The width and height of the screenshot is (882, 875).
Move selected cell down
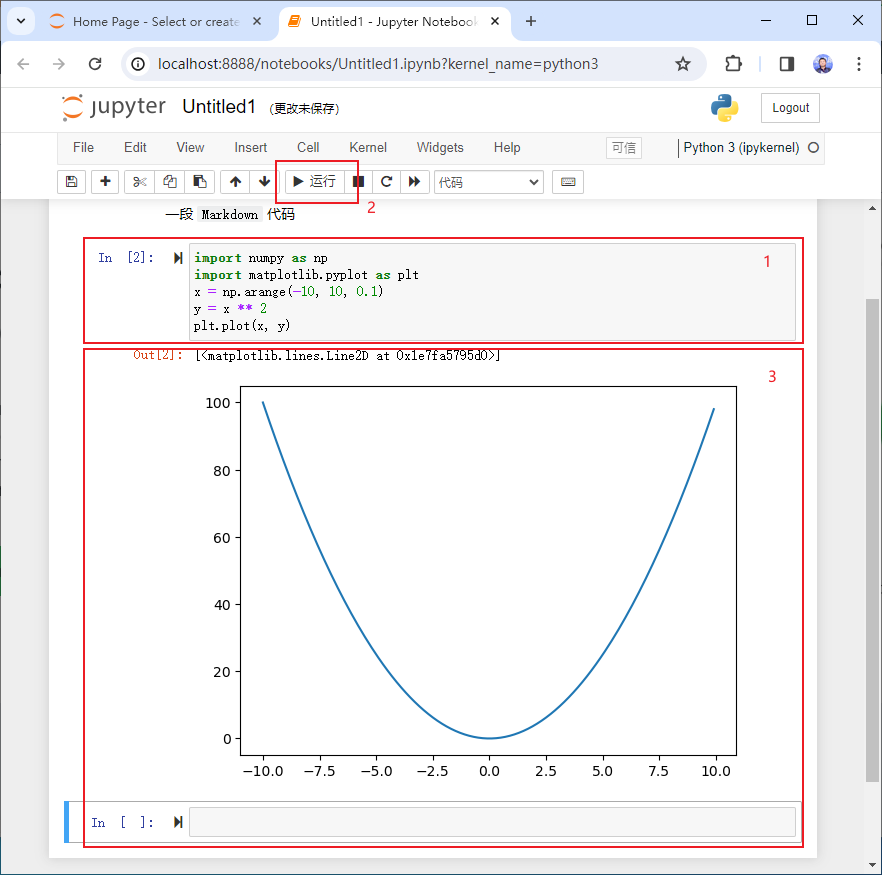point(264,182)
